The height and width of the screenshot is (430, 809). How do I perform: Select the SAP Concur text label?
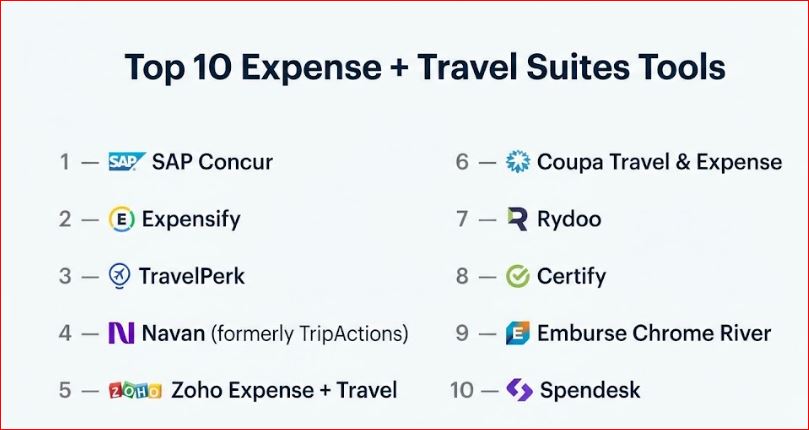(212, 162)
